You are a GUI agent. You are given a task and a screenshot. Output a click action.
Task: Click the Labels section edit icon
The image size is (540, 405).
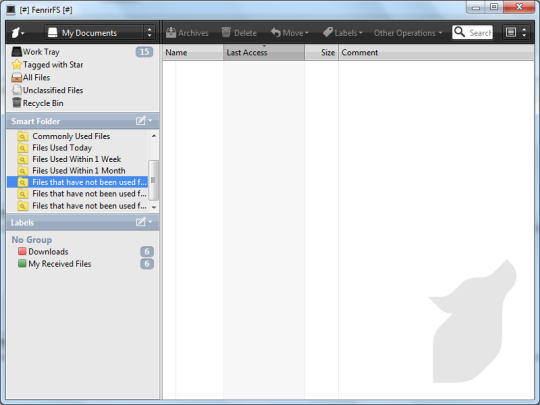coord(141,222)
